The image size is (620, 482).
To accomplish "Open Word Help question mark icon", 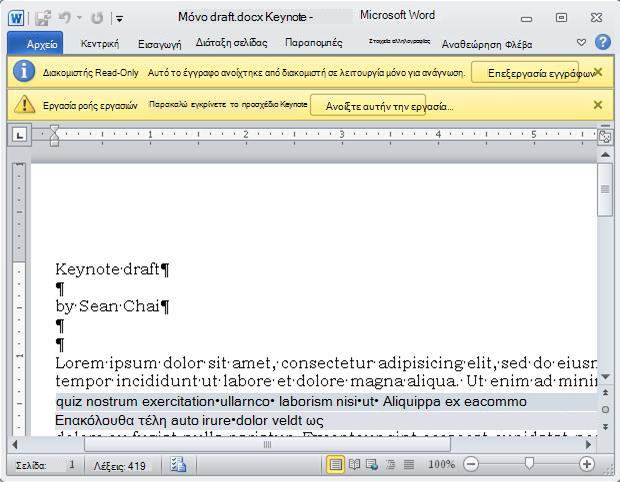I will pos(603,42).
